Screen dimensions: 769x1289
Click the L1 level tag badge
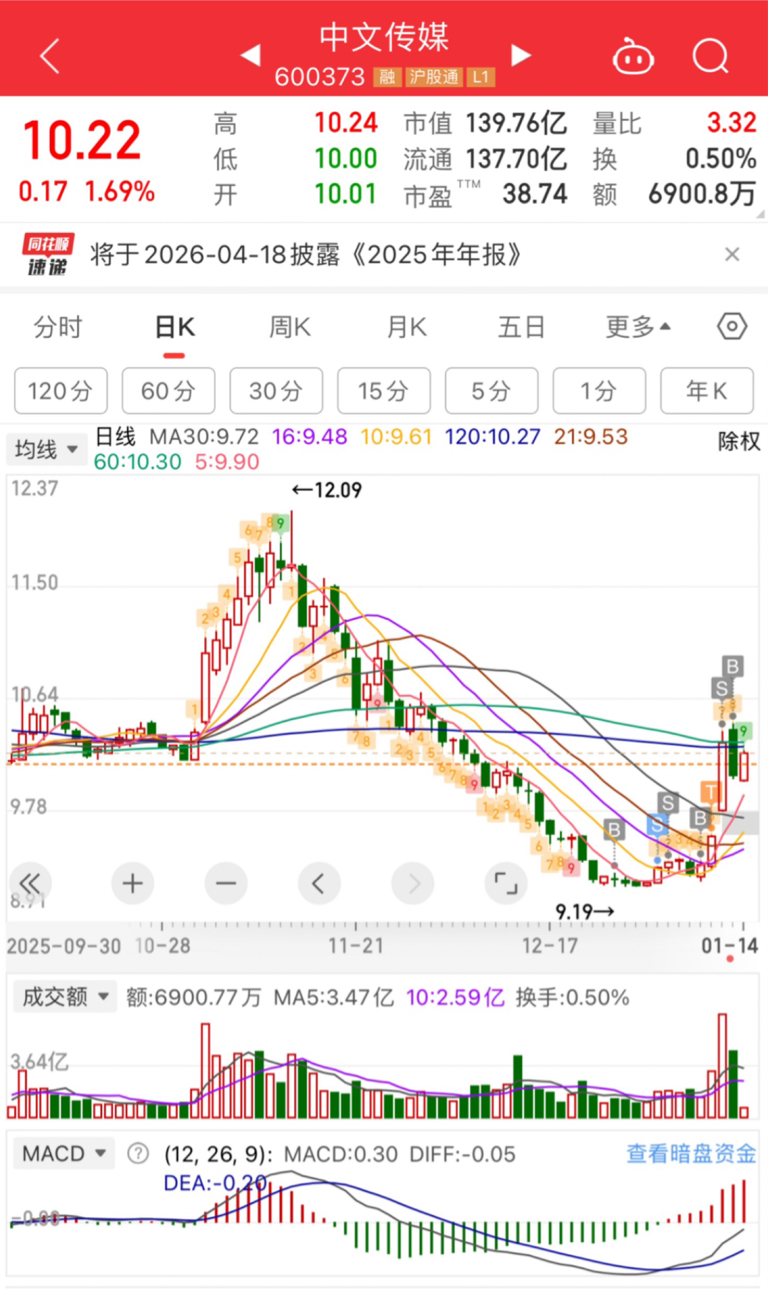(x=482, y=78)
